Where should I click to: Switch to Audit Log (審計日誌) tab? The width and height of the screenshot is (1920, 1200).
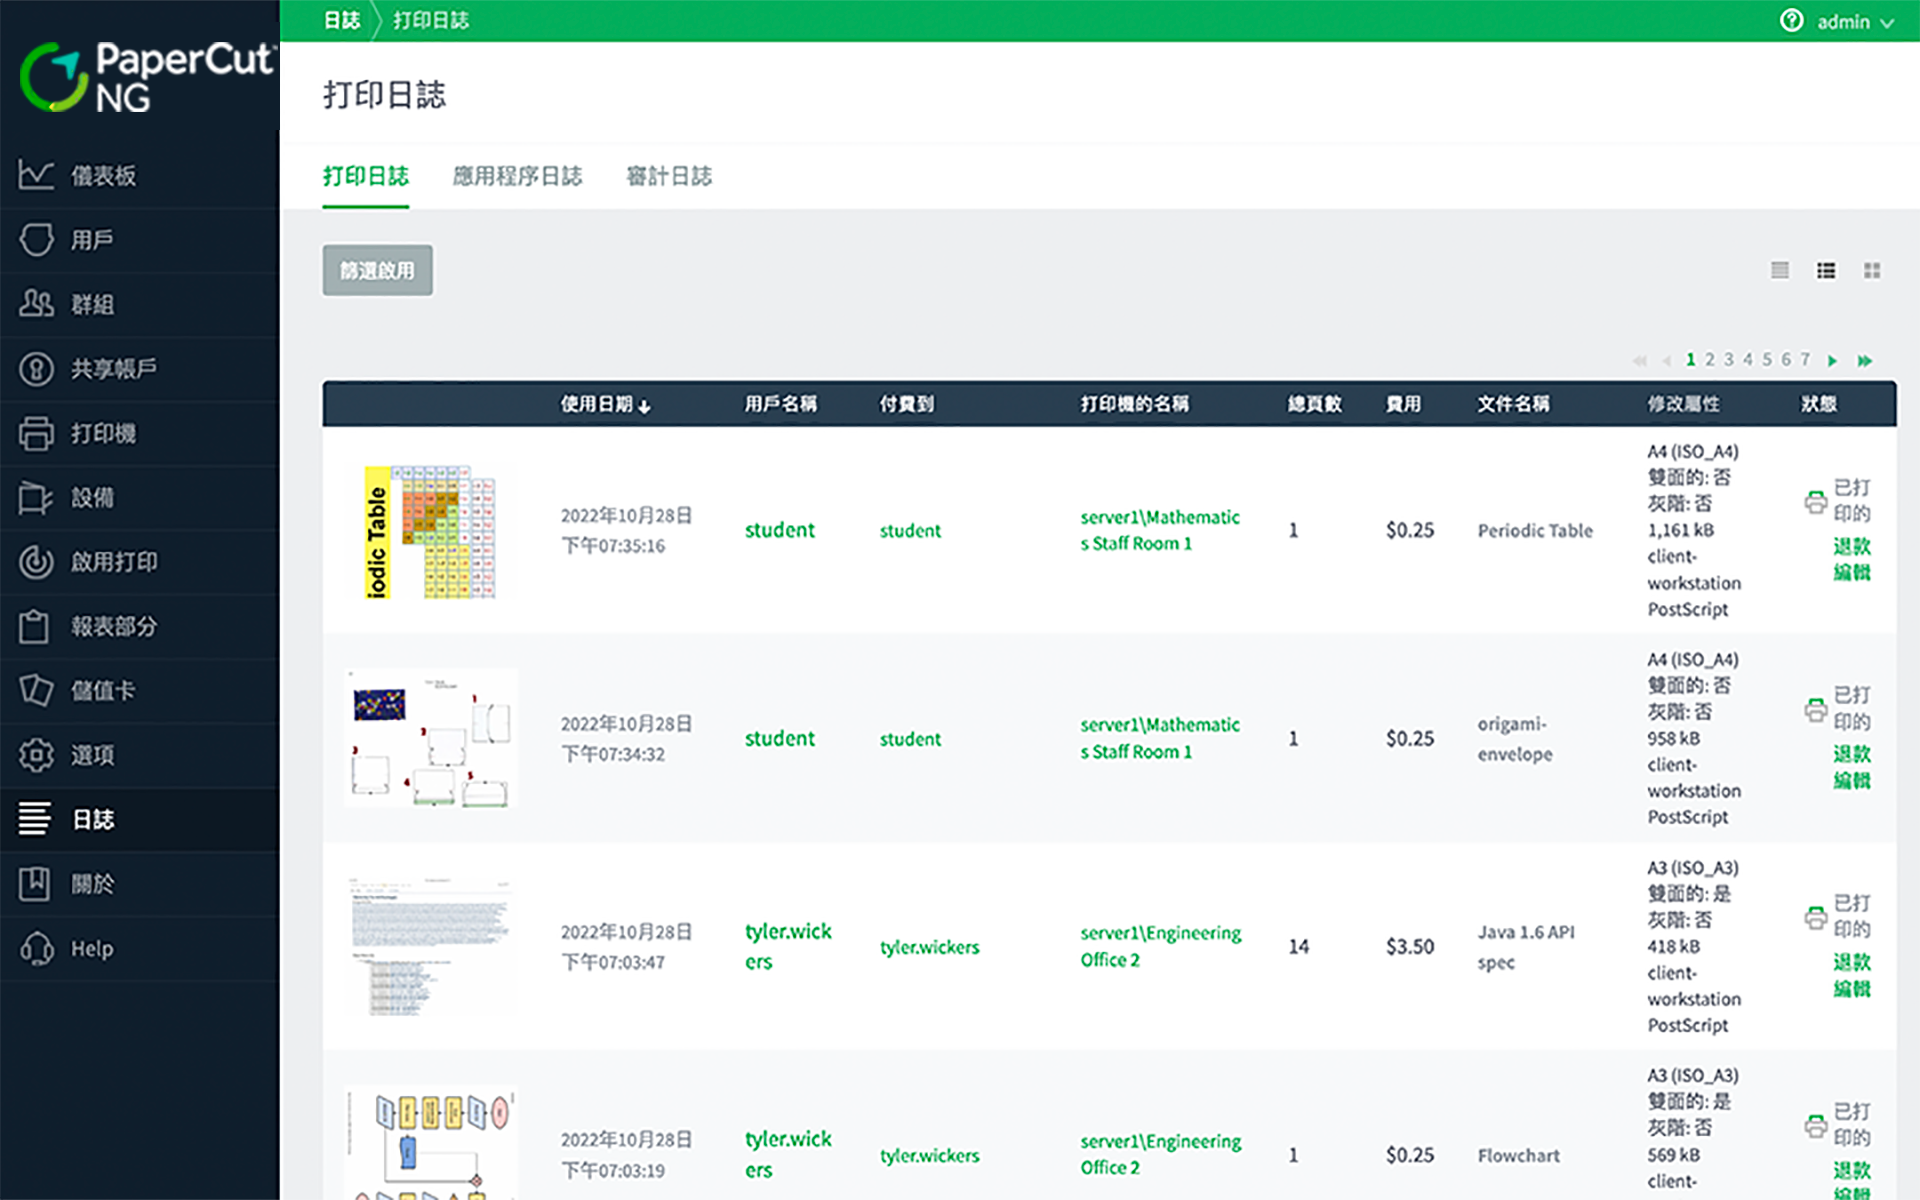tap(669, 176)
